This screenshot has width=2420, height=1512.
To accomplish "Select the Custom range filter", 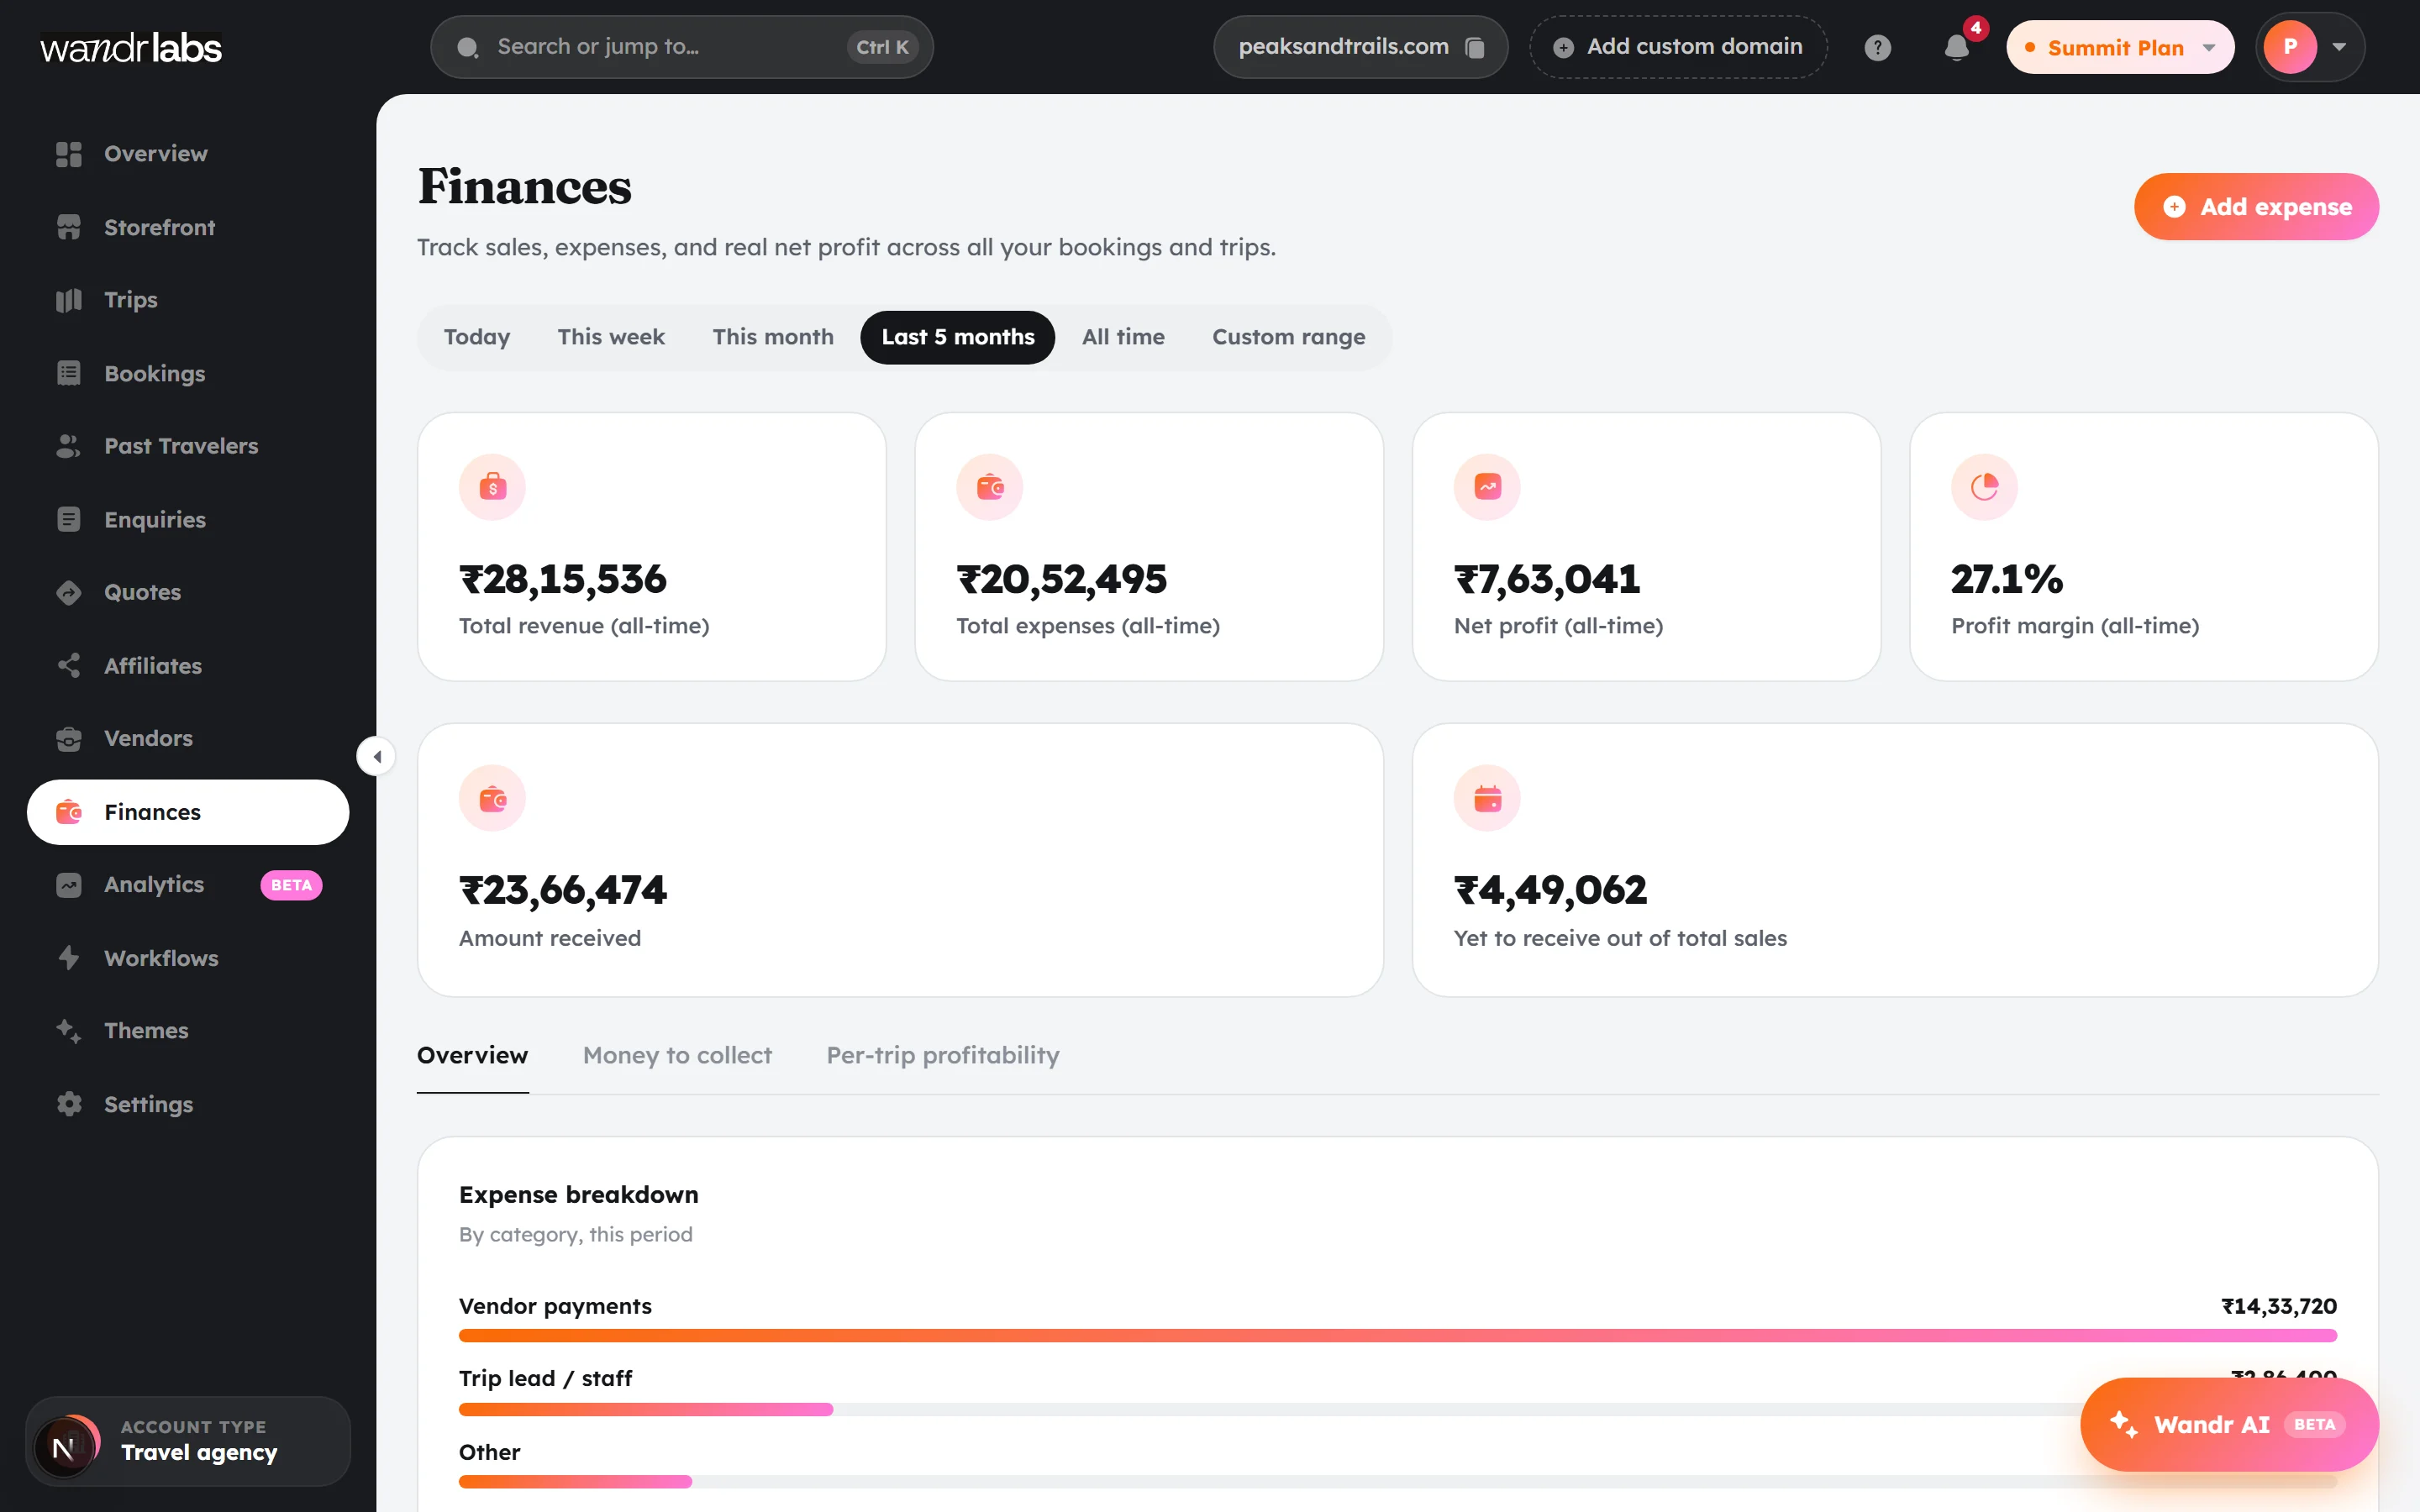I will click(1288, 337).
